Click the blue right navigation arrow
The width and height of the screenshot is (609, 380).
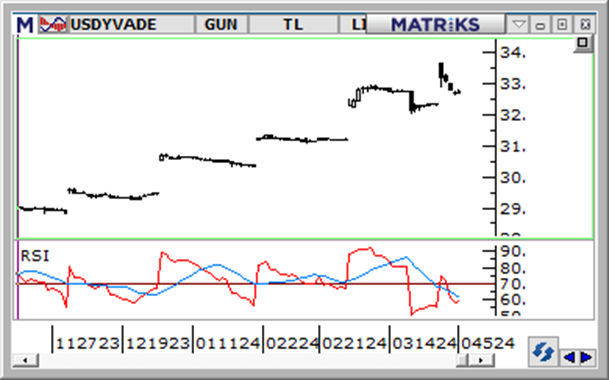pos(586,357)
